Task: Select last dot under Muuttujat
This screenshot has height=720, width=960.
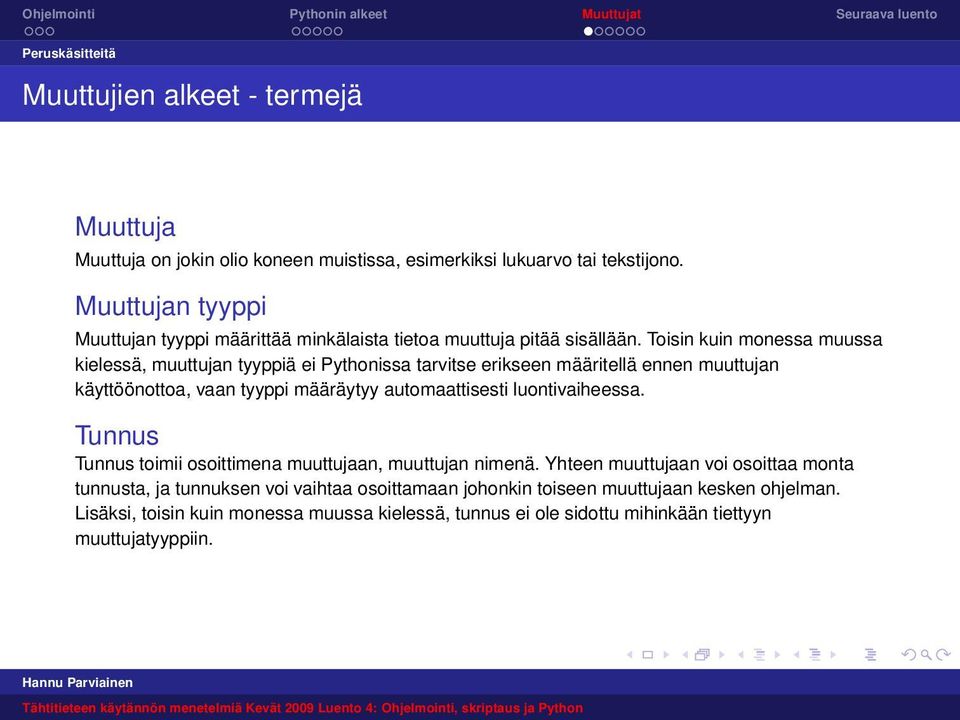Action: [x=640, y=31]
